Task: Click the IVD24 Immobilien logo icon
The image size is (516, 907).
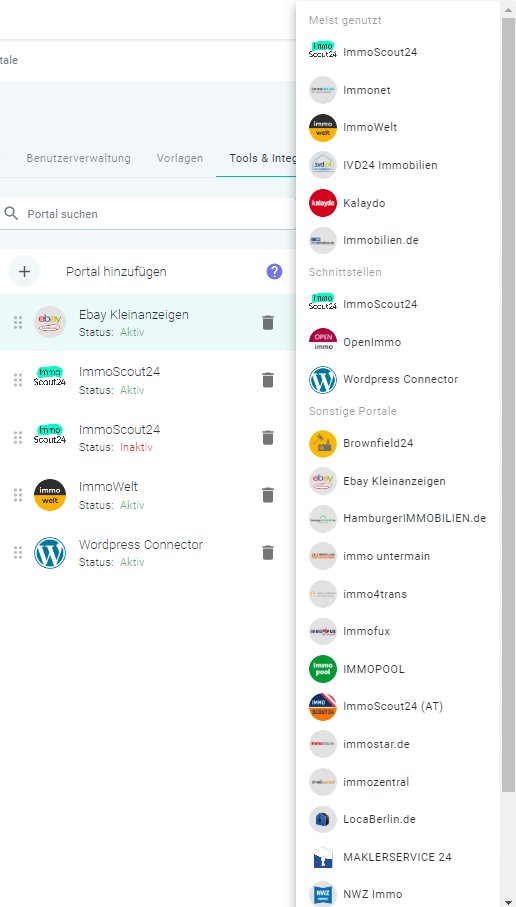Action: pos(323,165)
